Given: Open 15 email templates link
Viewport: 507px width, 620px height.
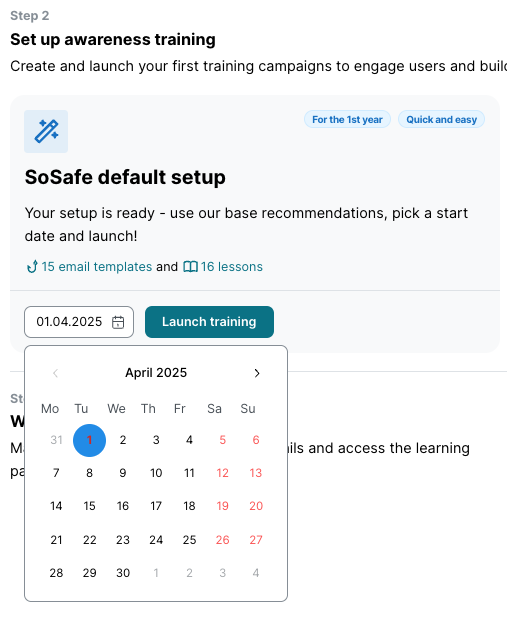Looking at the screenshot, I should pyautogui.click(x=96, y=267).
